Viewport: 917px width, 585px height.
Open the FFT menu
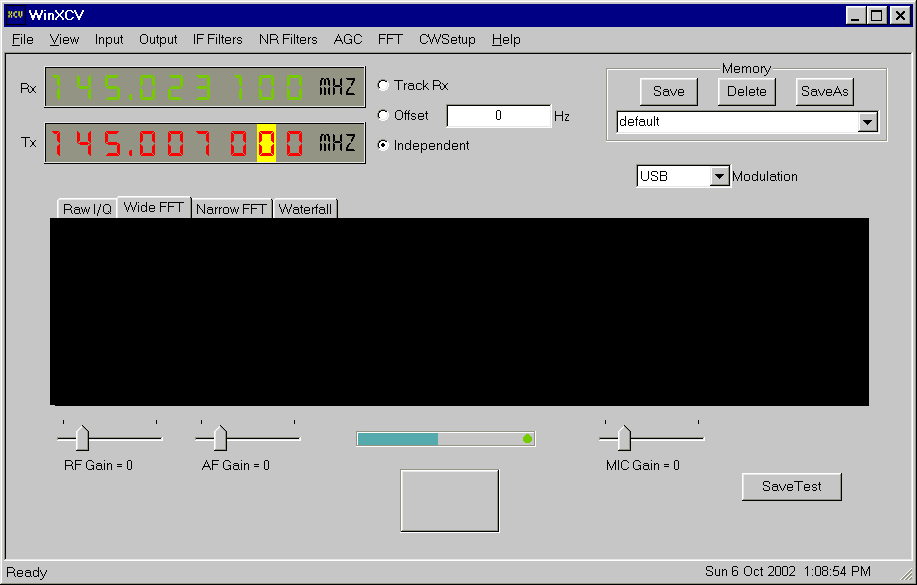coord(390,39)
